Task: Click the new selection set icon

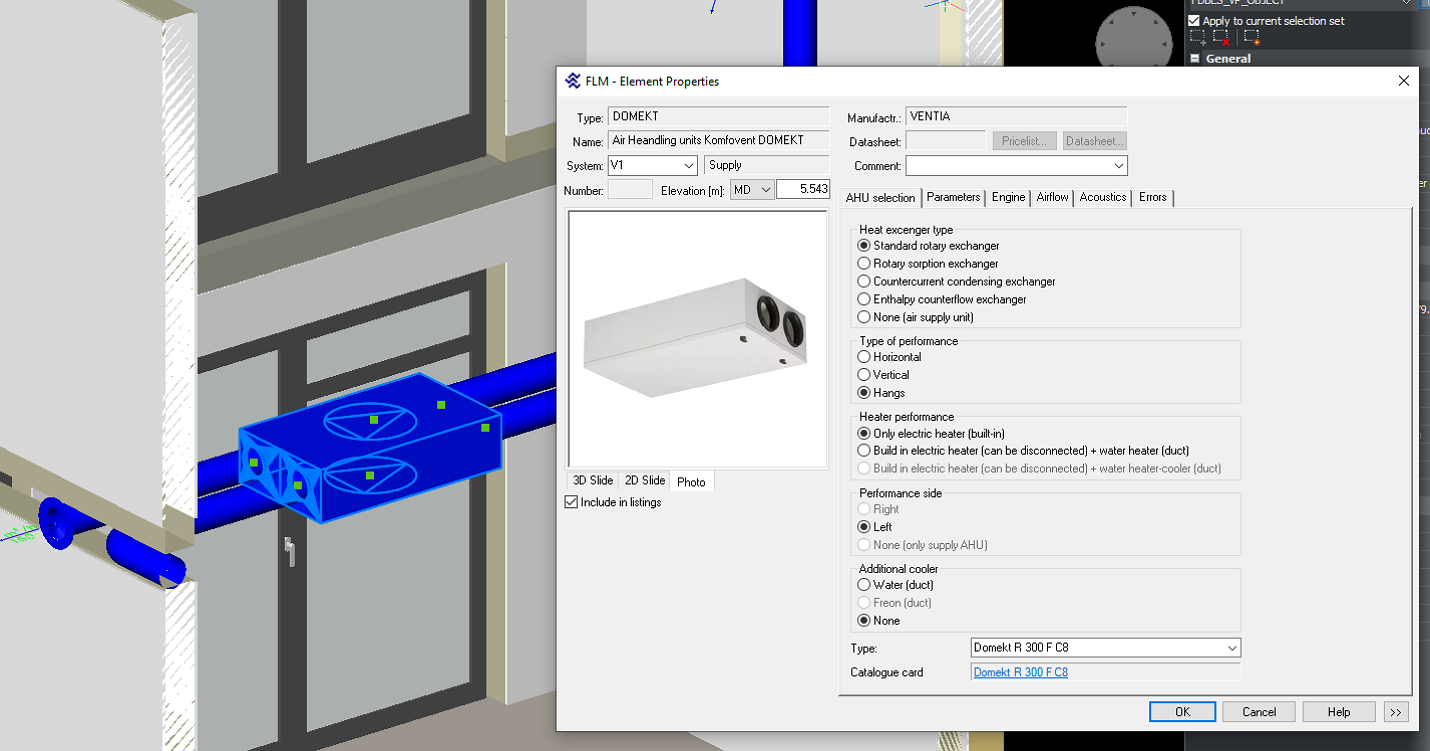Action: (1251, 37)
